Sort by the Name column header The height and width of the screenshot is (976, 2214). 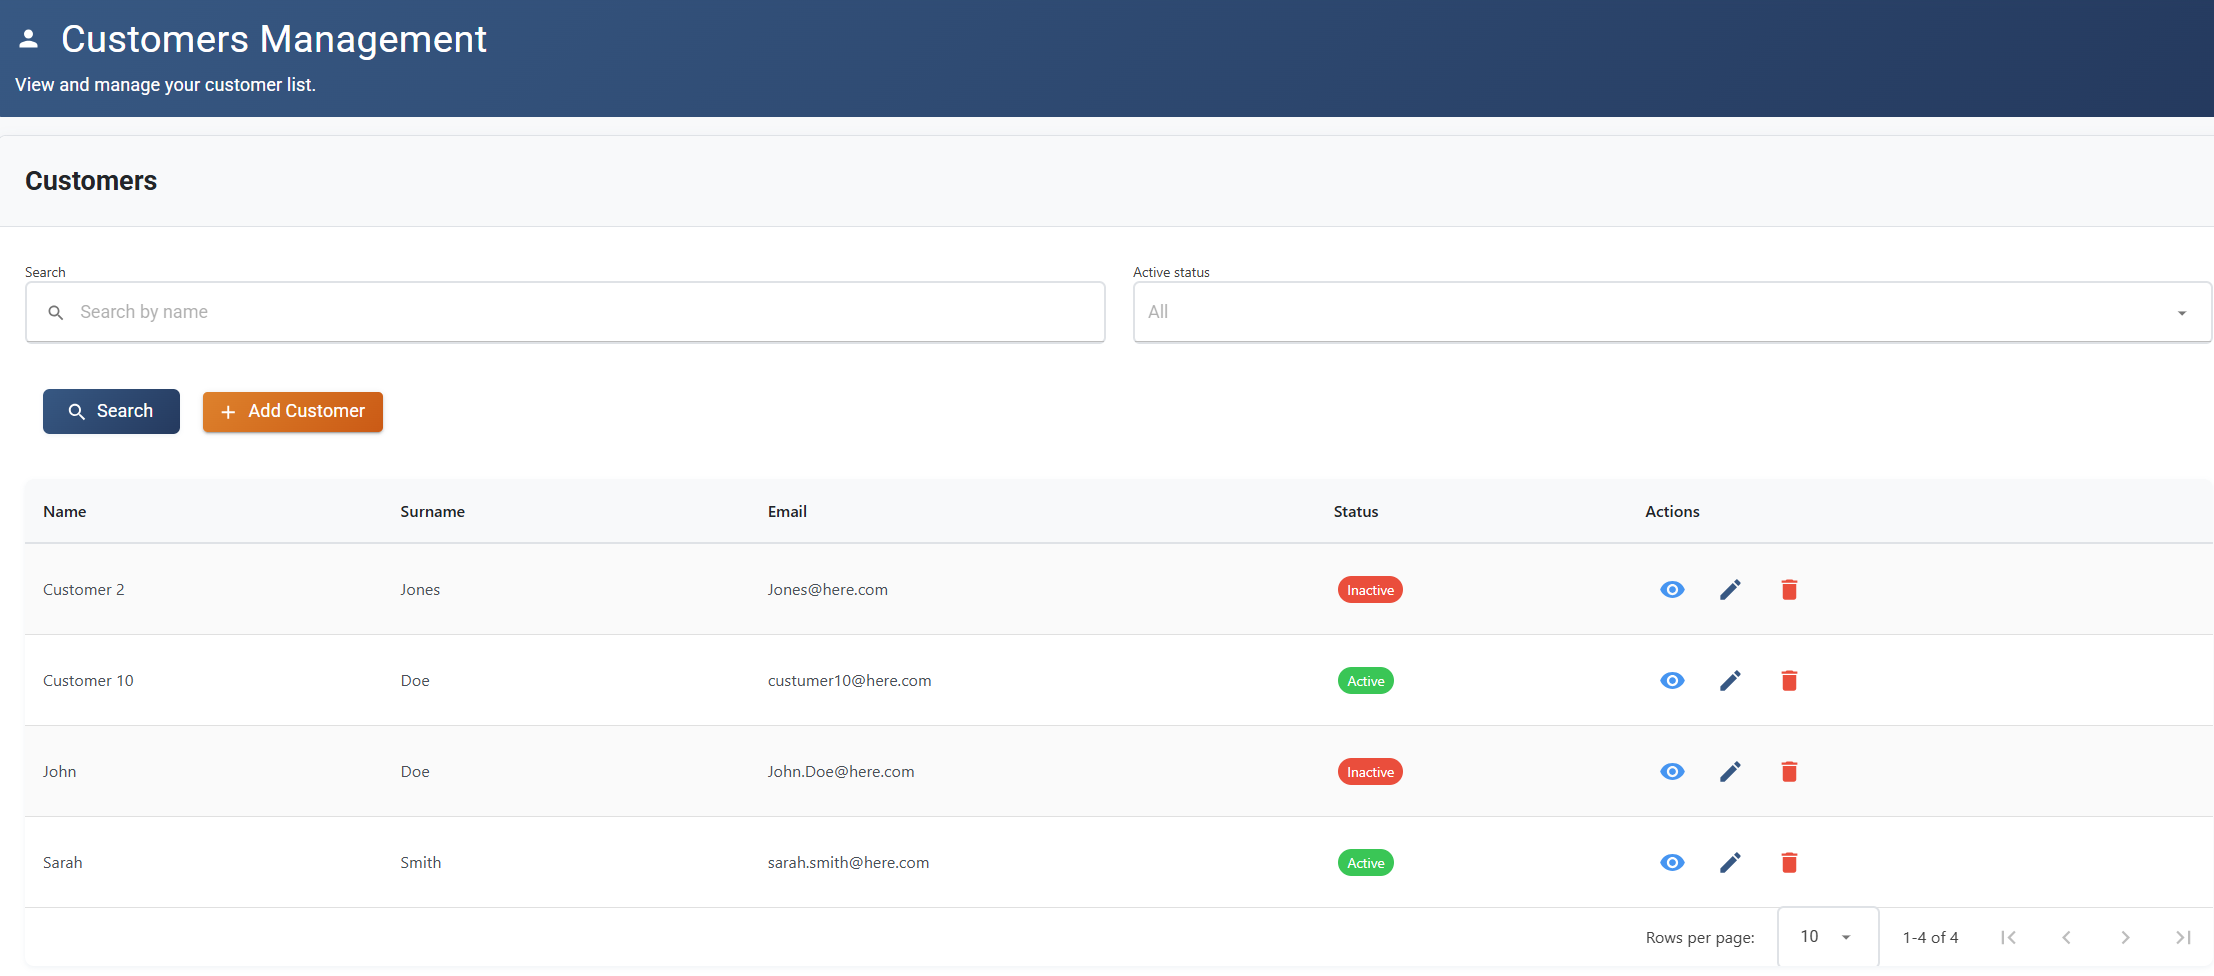pos(65,512)
